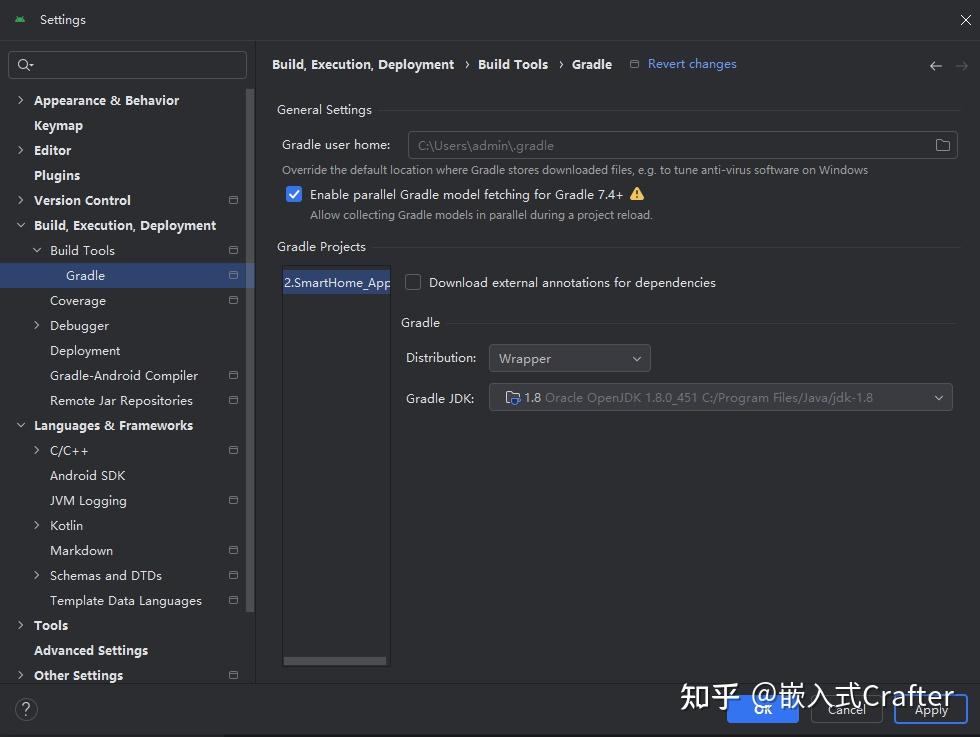The height and width of the screenshot is (737, 980).
Task: Click the Build Tools breadcrumb
Action: coord(513,64)
